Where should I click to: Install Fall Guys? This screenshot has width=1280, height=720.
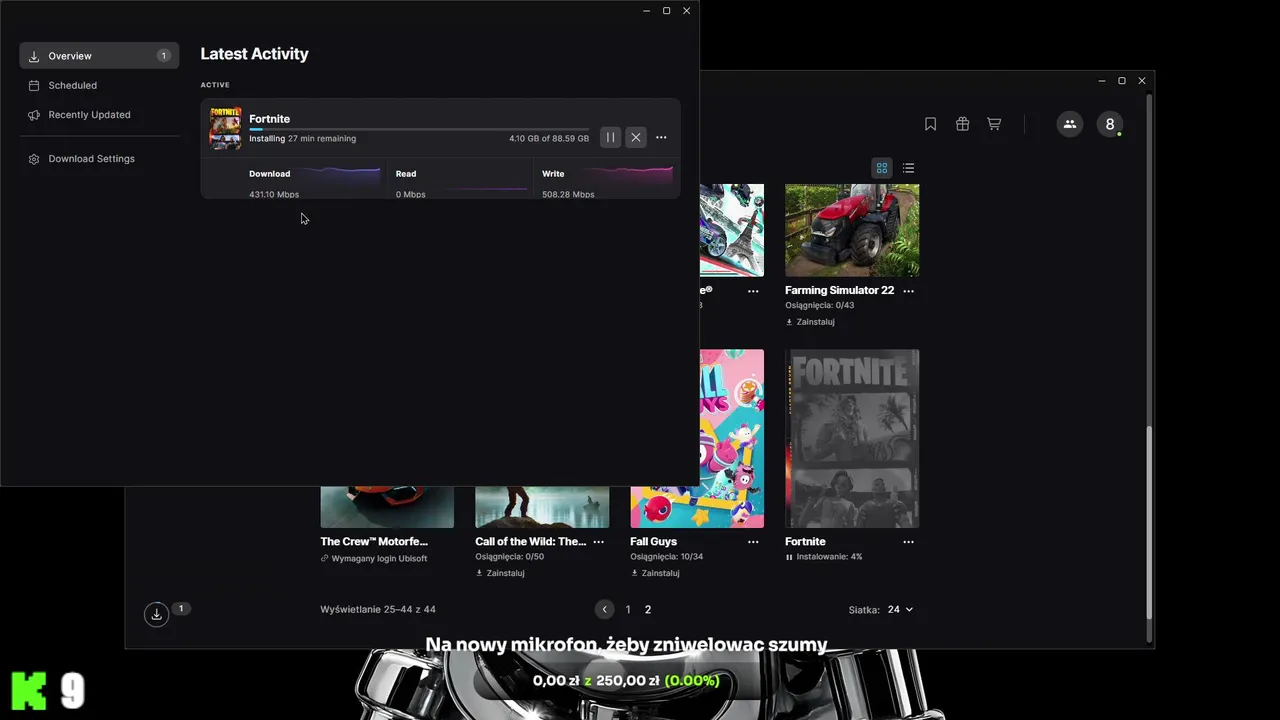click(655, 573)
